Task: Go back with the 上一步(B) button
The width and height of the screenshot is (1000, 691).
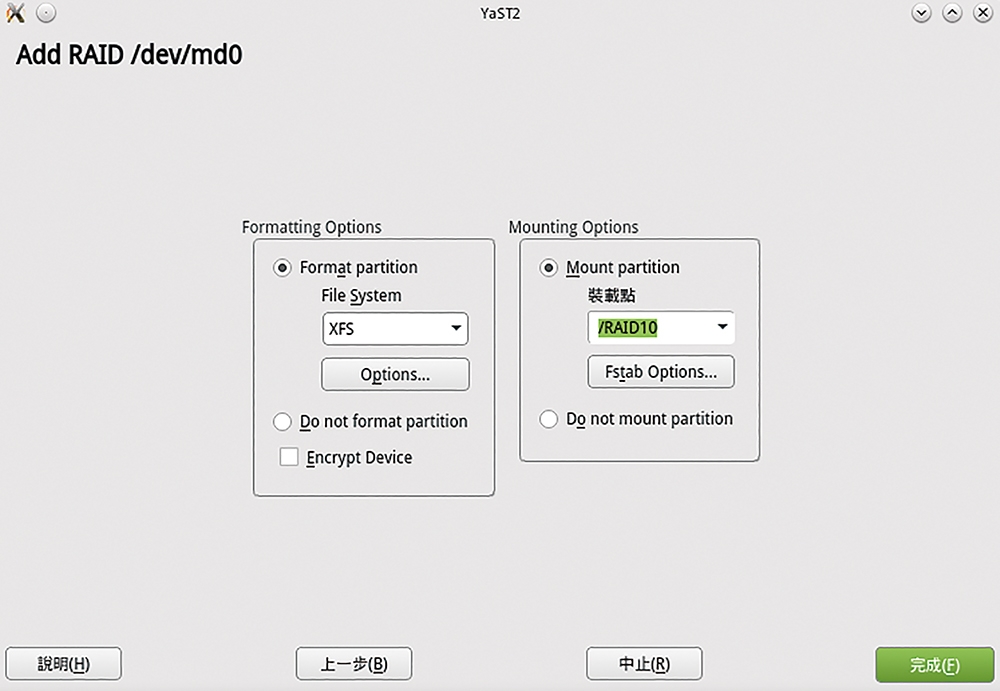Action: pos(354,664)
